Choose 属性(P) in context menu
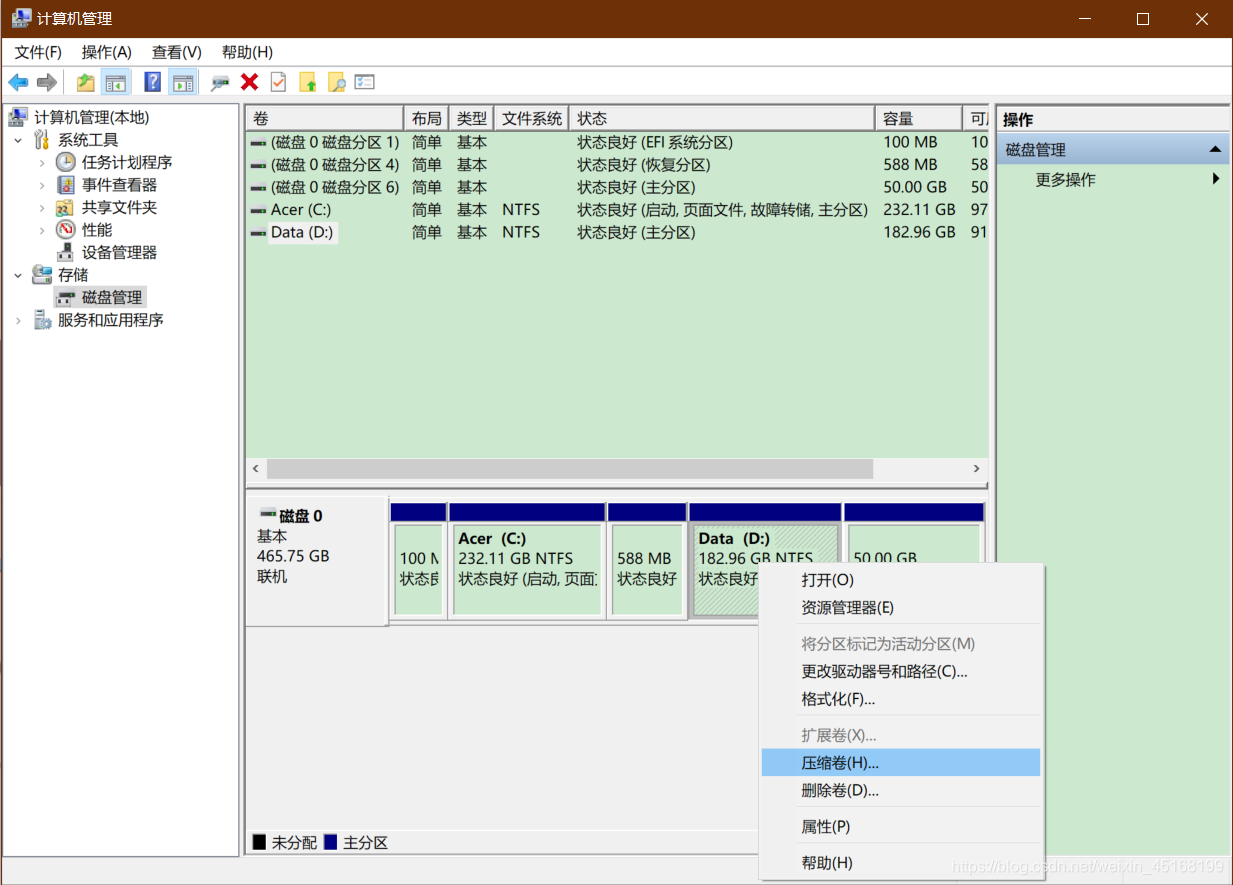This screenshot has width=1233, height=885. (x=900, y=827)
